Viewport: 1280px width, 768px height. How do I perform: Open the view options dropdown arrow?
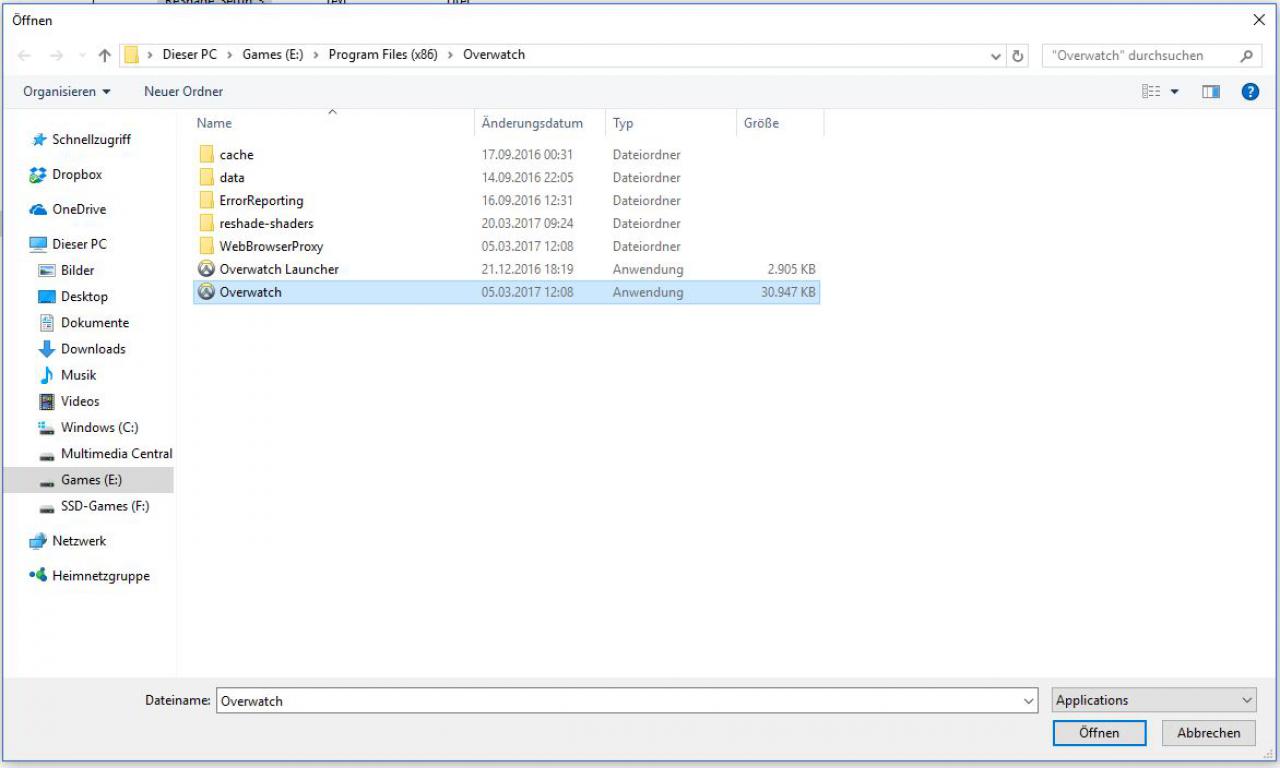1175,92
